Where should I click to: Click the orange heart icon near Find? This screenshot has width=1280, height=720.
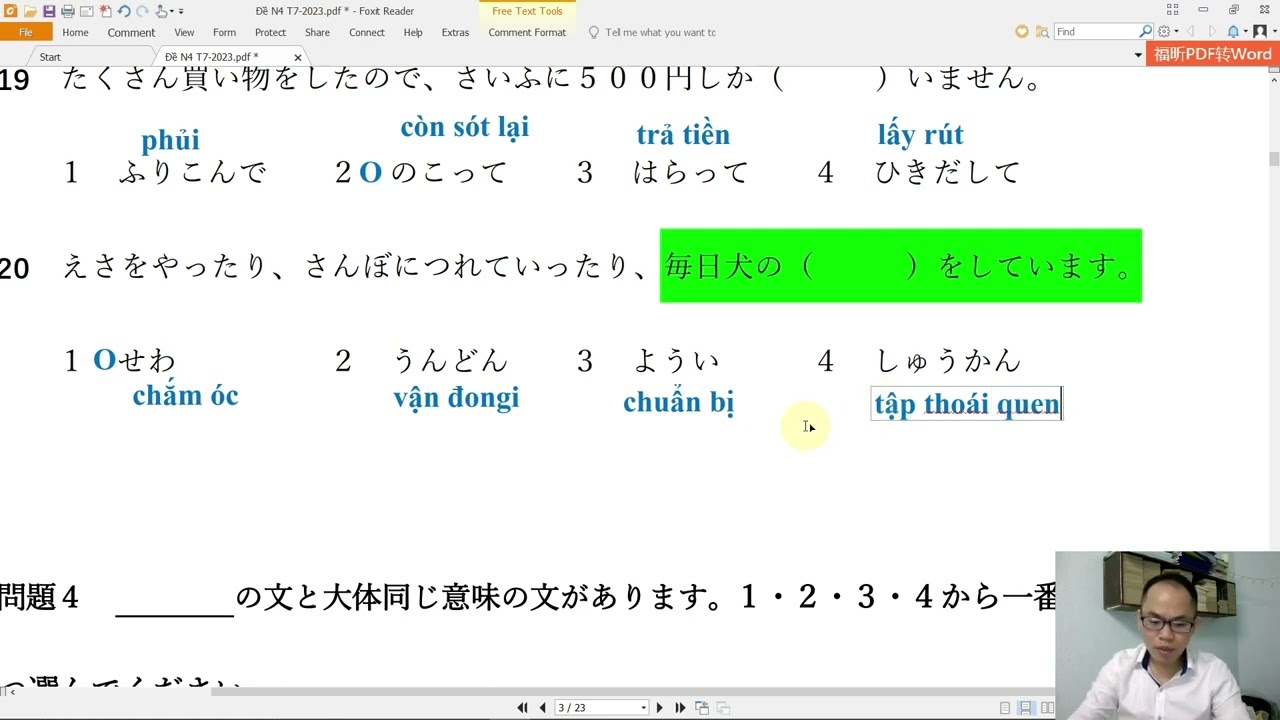coord(1022,32)
